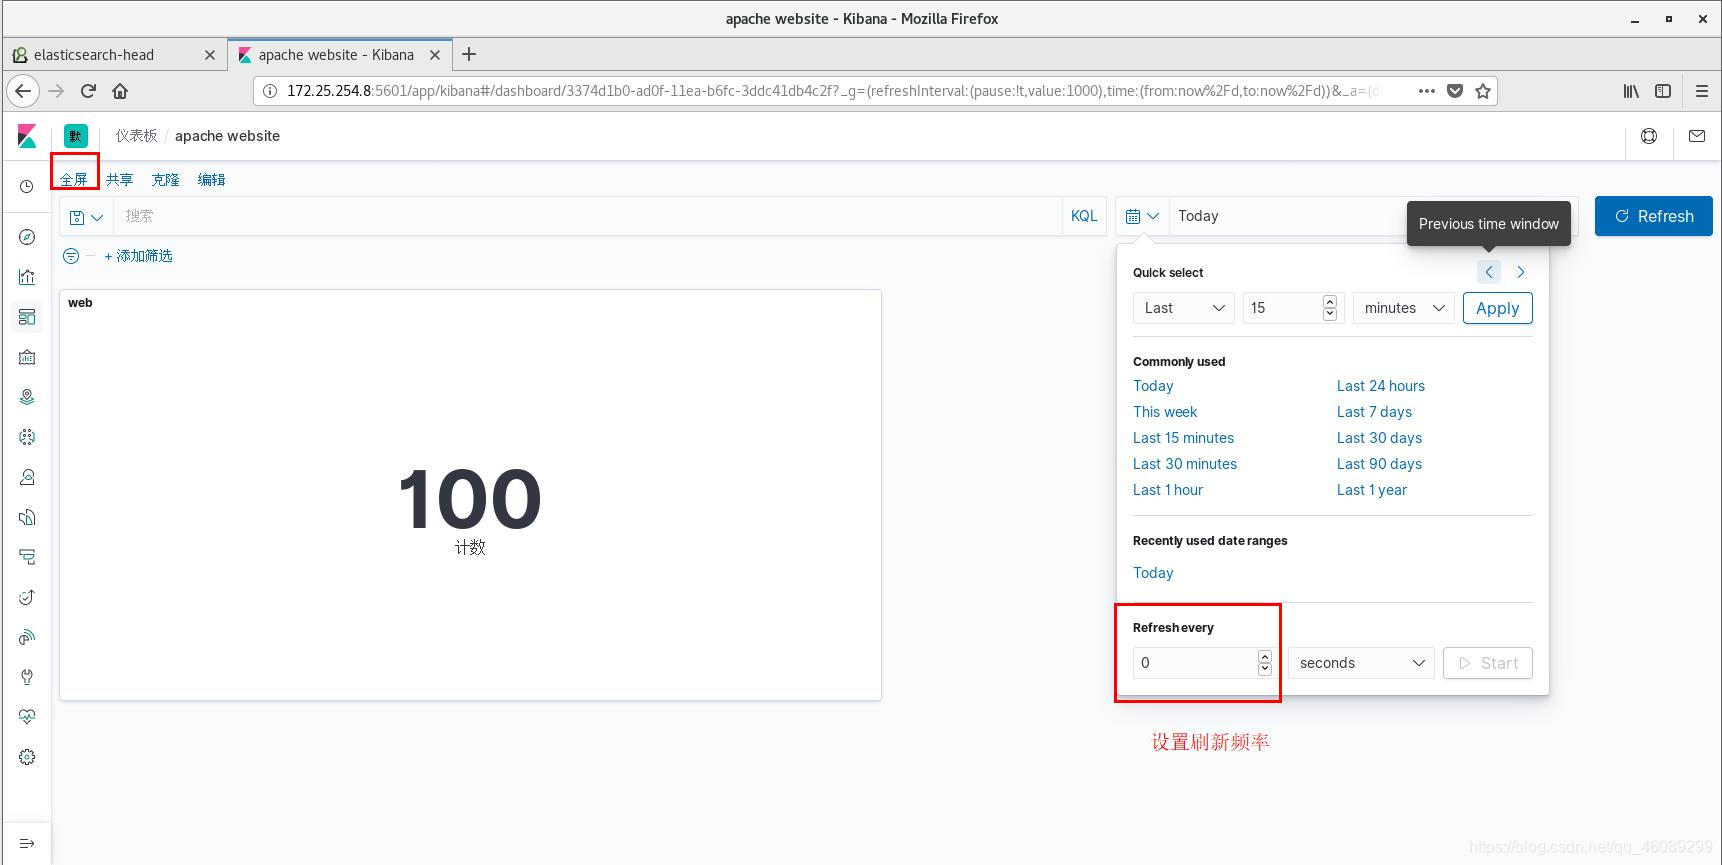The width and height of the screenshot is (1722, 865).
Task: Click the filter options circle icon
Action: 71,256
